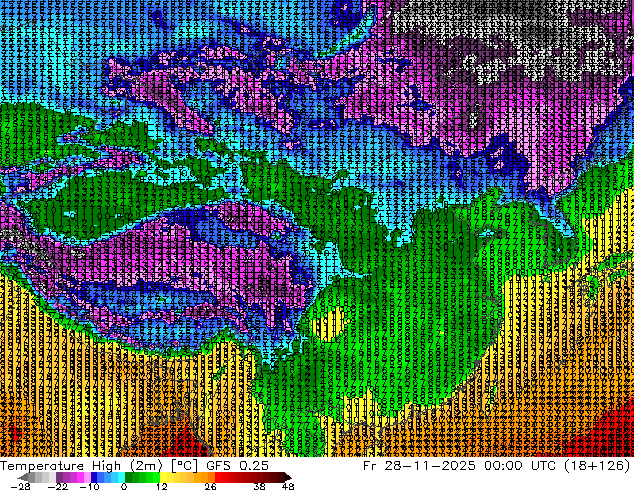Click the gray segment of the temperature legend

pyautogui.click(x=42, y=477)
